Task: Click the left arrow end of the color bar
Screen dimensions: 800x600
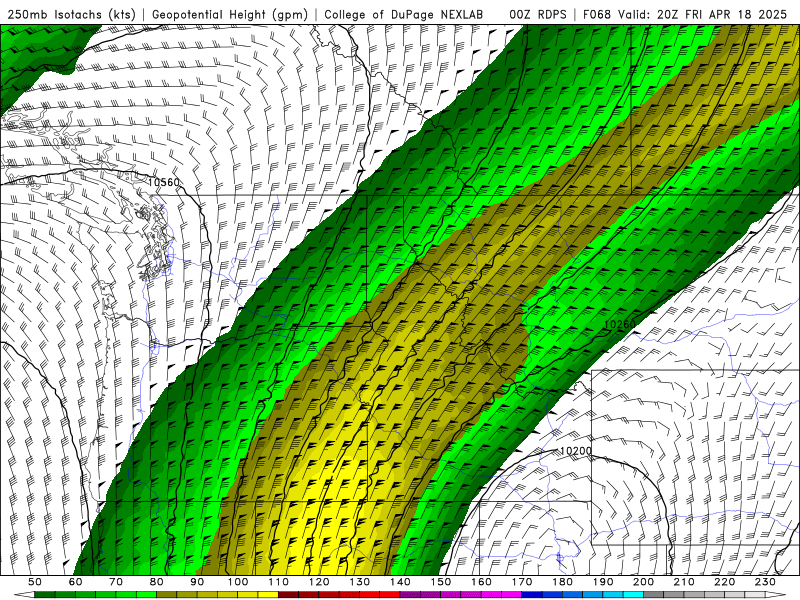Action: pos(24,595)
